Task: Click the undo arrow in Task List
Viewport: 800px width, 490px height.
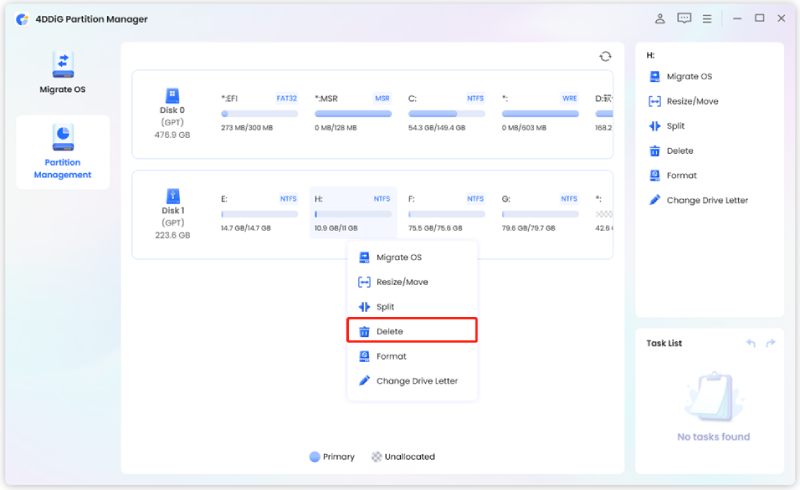Action: tap(751, 343)
